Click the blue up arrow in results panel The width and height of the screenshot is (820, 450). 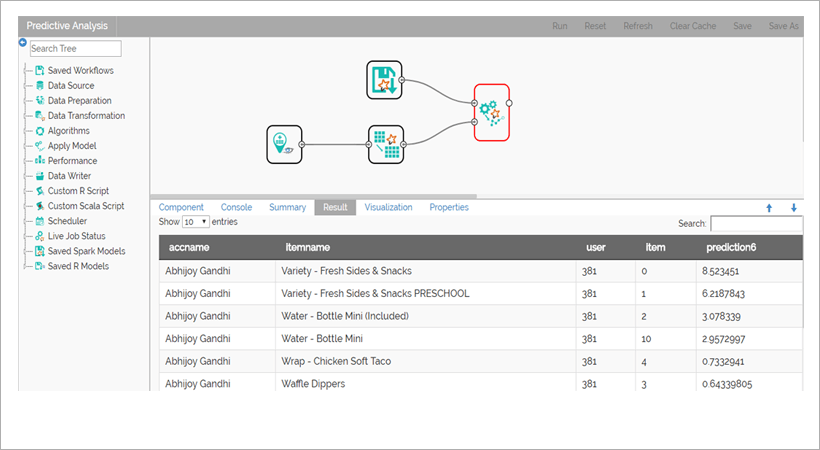click(769, 208)
